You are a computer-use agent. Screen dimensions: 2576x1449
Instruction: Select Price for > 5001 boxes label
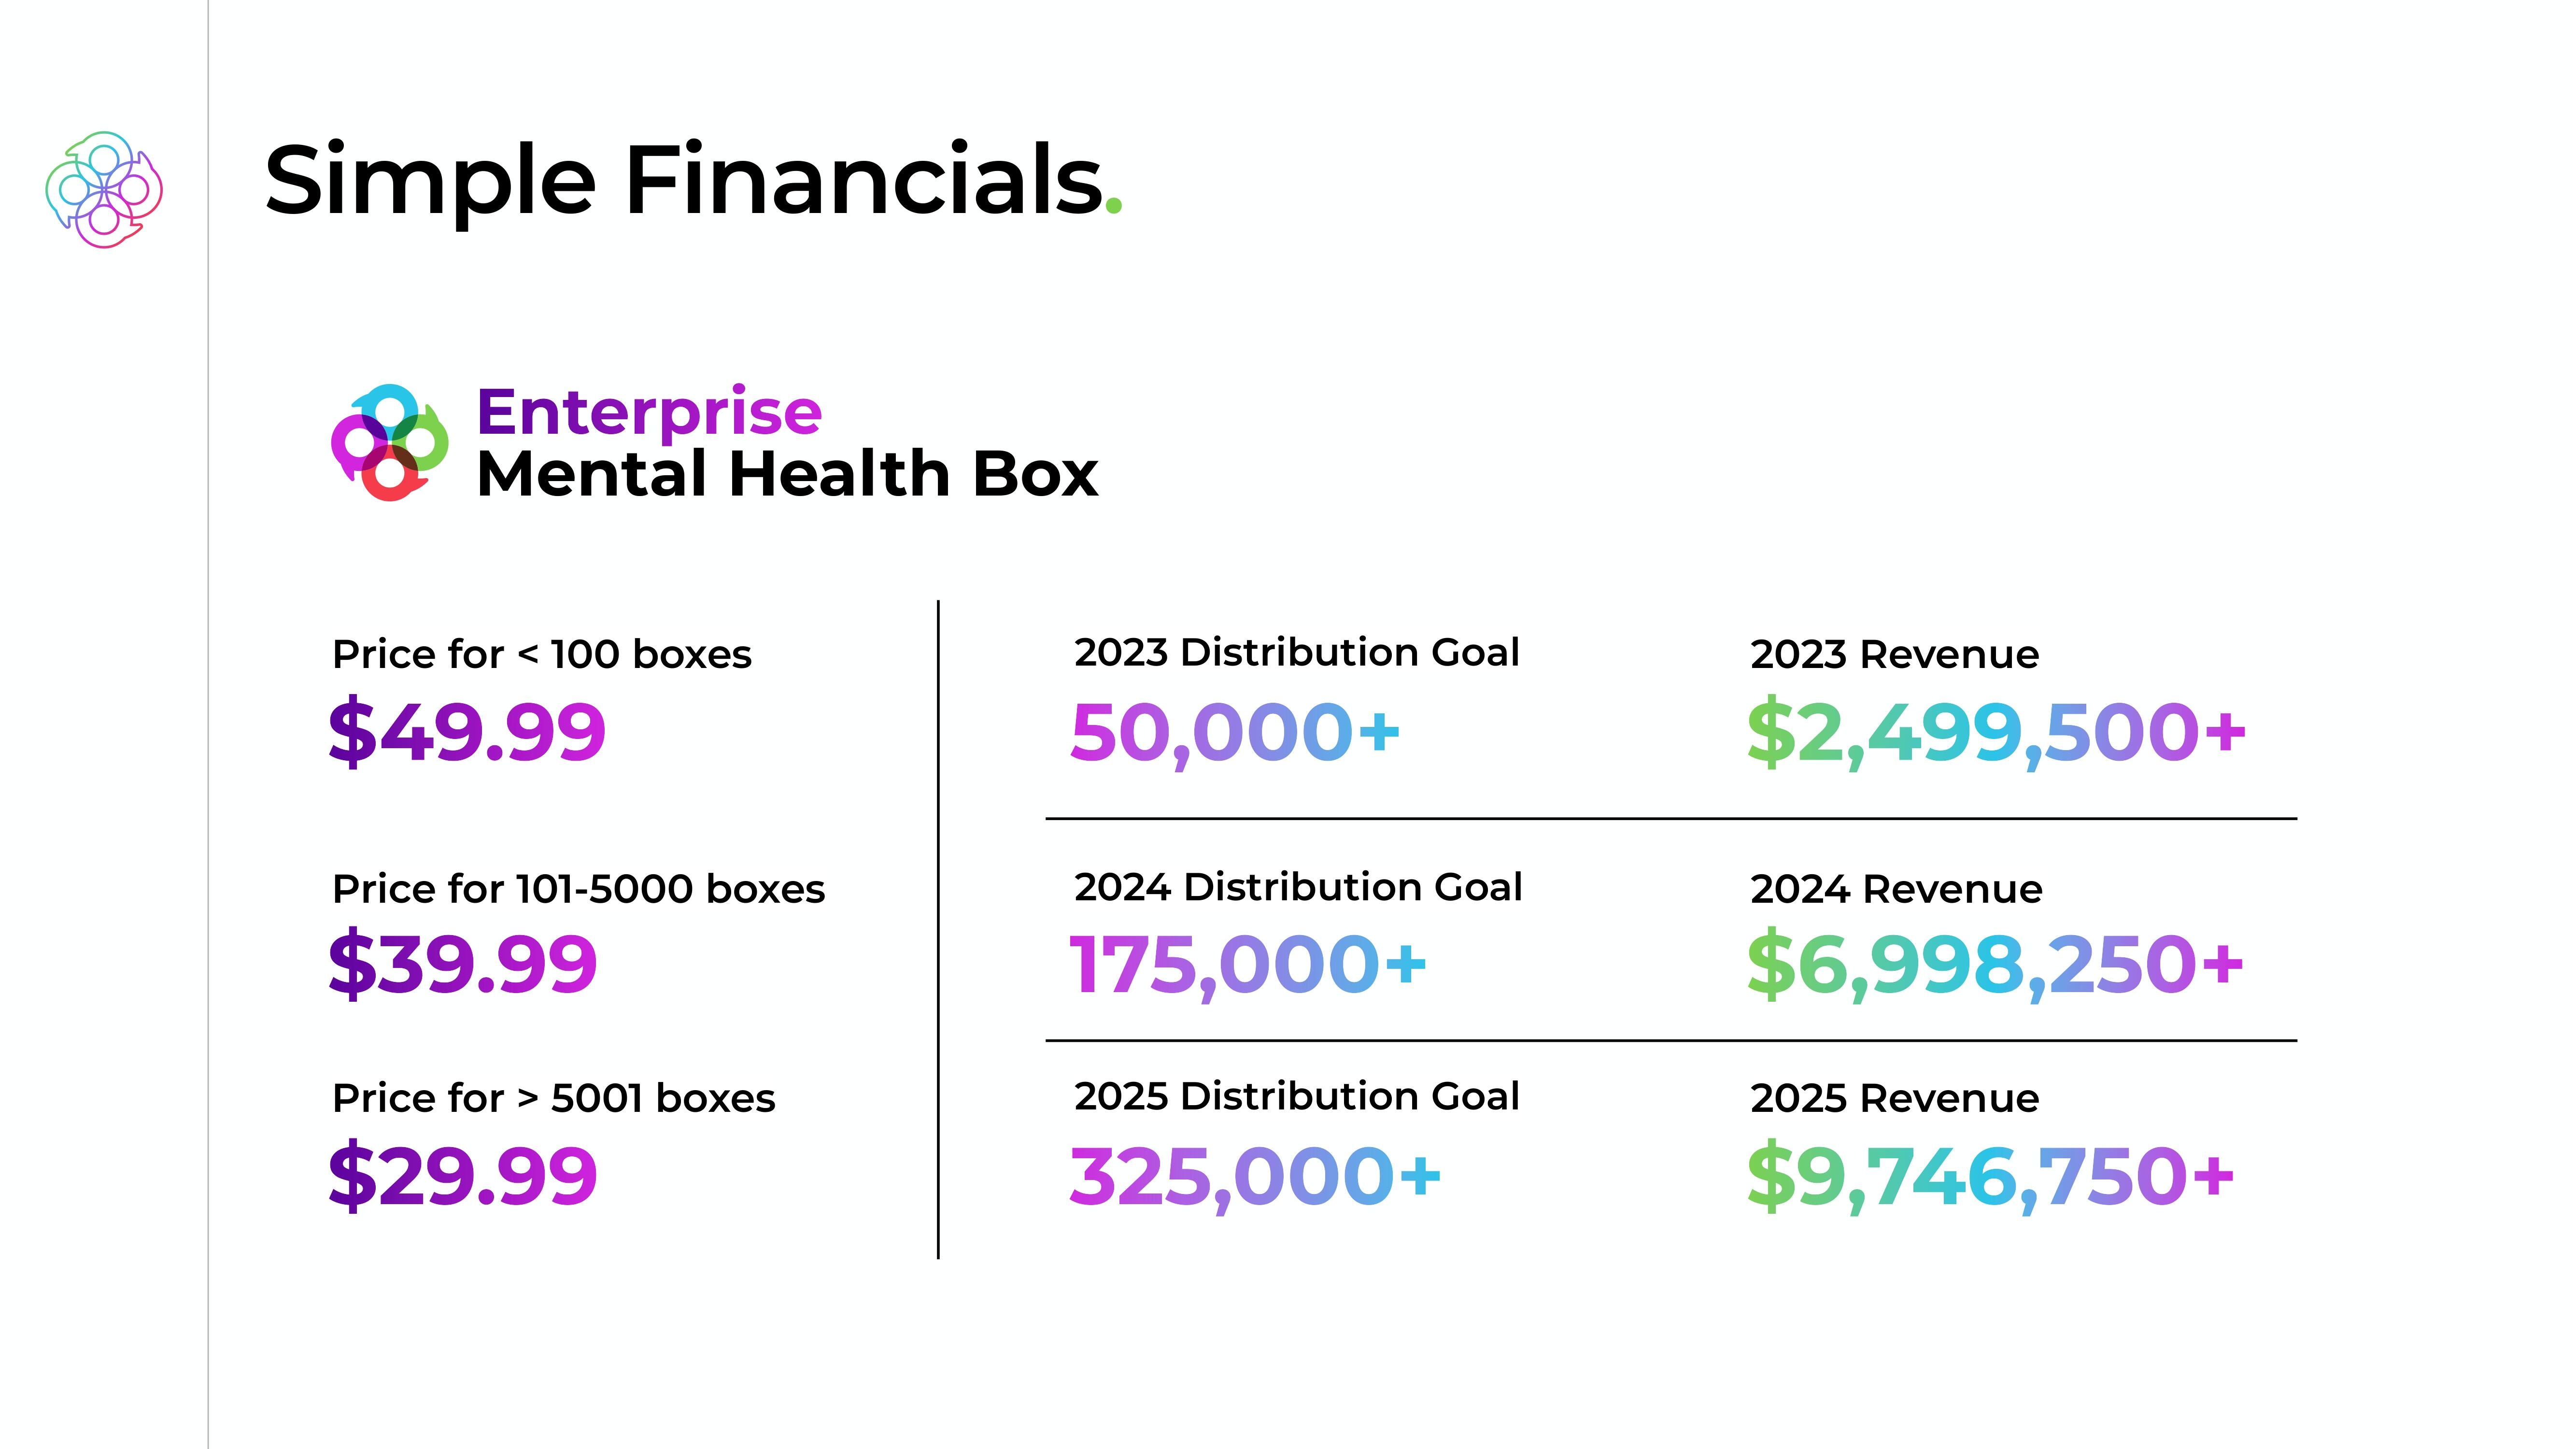(554, 1098)
